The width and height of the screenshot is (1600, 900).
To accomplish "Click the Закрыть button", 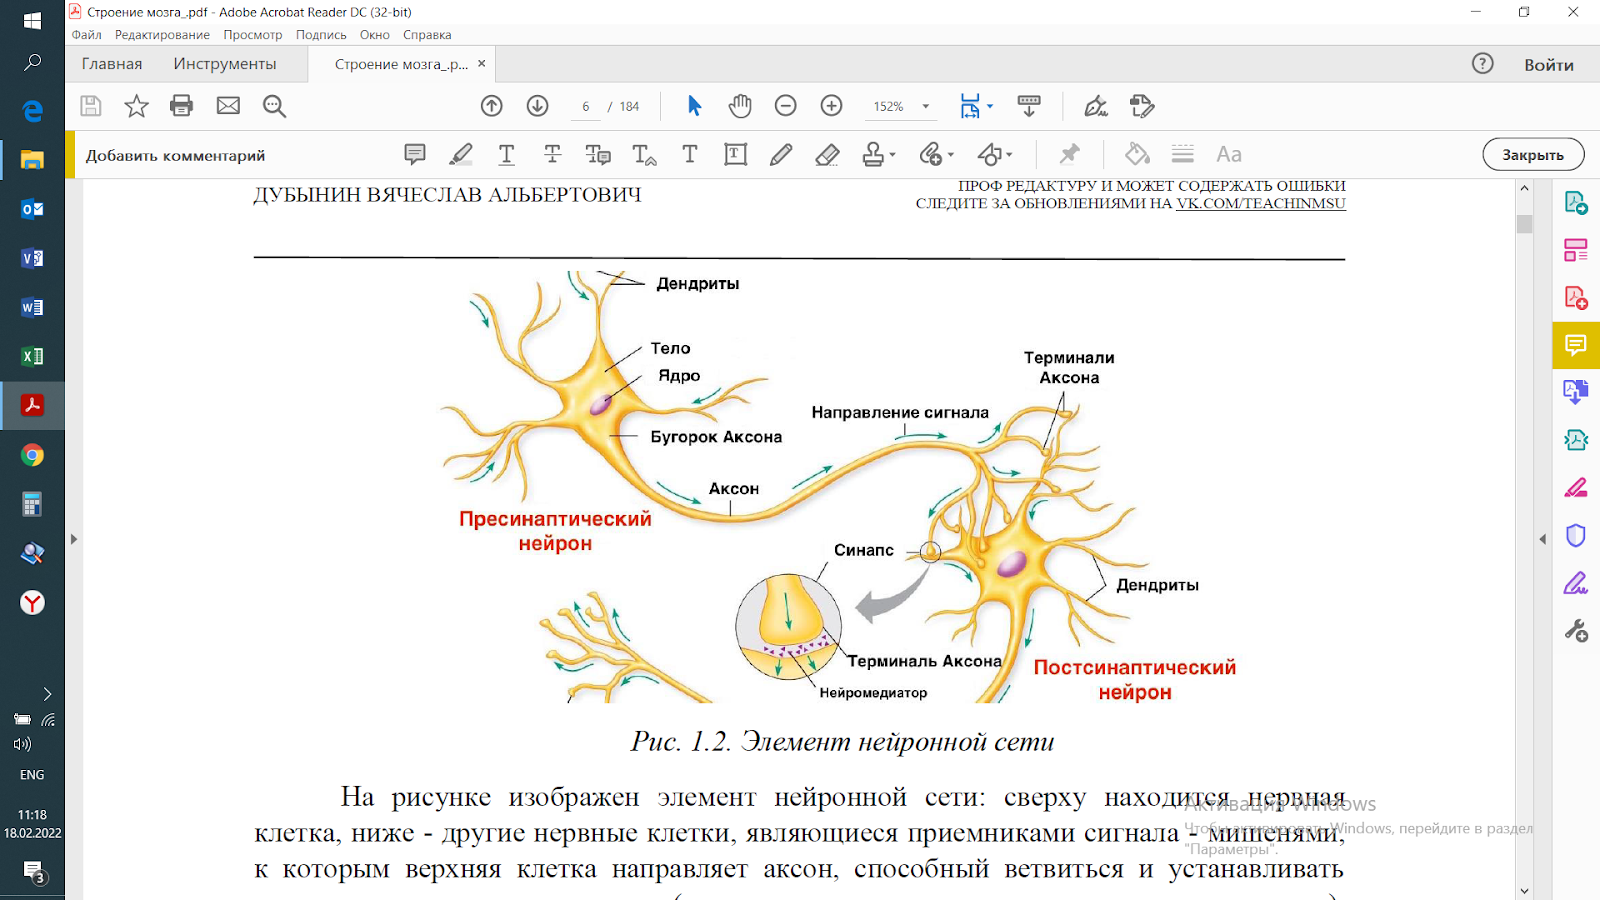I will pyautogui.click(x=1532, y=155).
